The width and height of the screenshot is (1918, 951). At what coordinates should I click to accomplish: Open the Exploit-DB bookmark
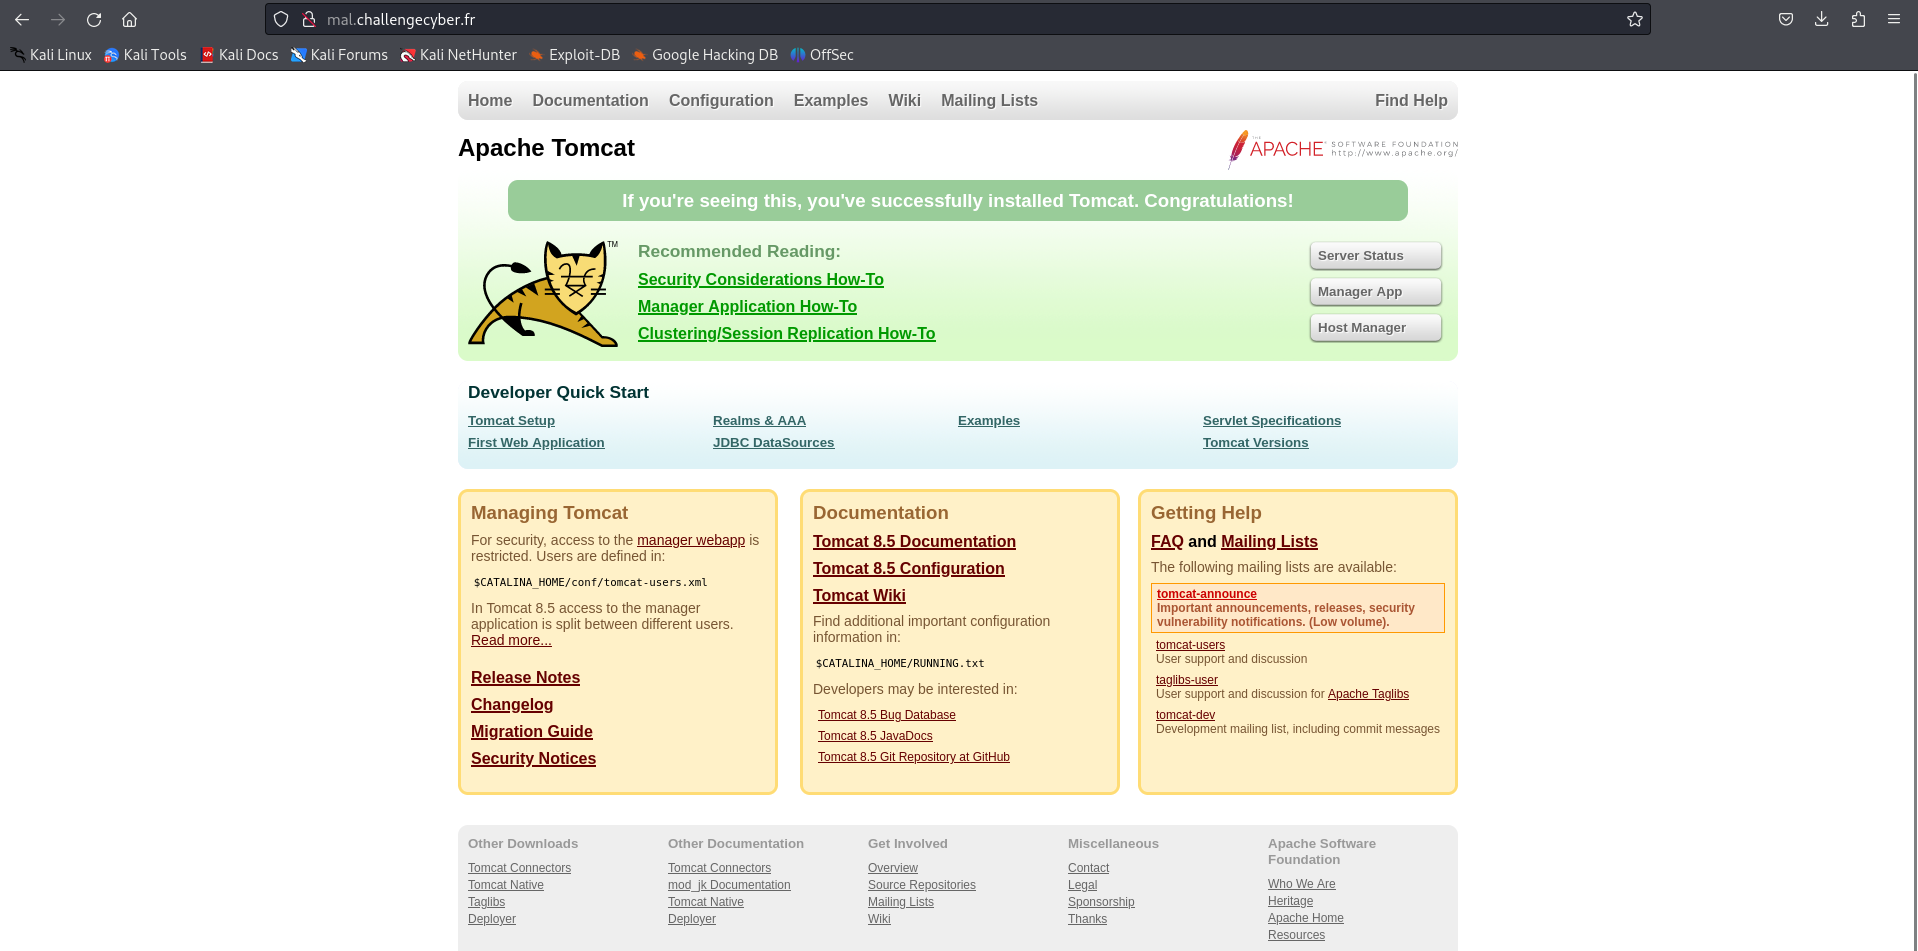(x=574, y=55)
